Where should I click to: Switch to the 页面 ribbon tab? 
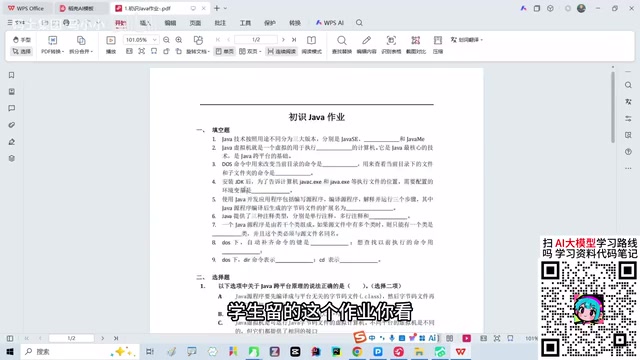click(195, 23)
